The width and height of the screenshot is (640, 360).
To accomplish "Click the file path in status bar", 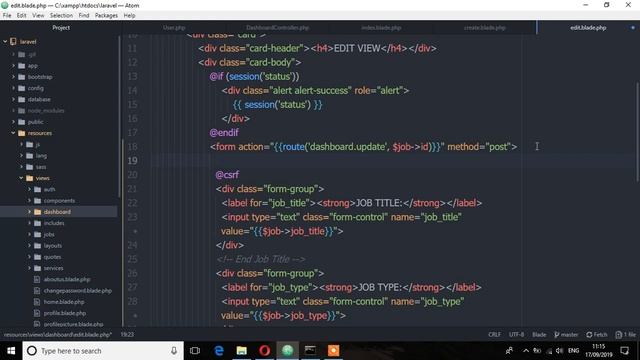I will click(x=58, y=335).
